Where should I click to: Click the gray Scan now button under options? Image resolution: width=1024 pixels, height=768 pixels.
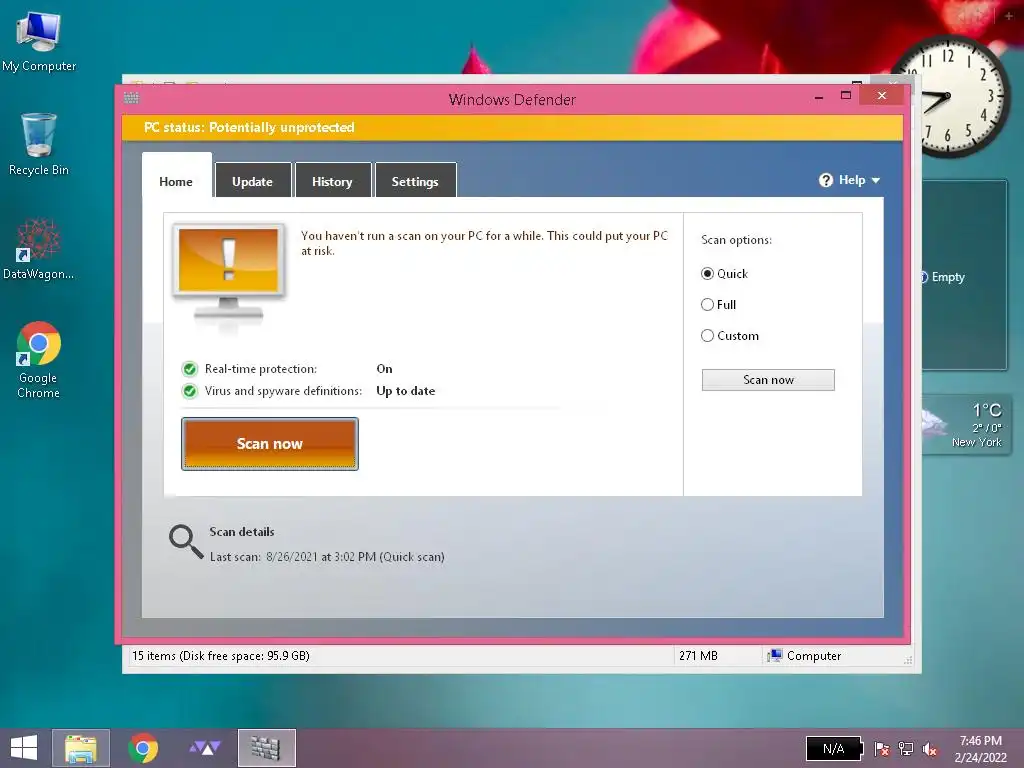coord(768,380)
